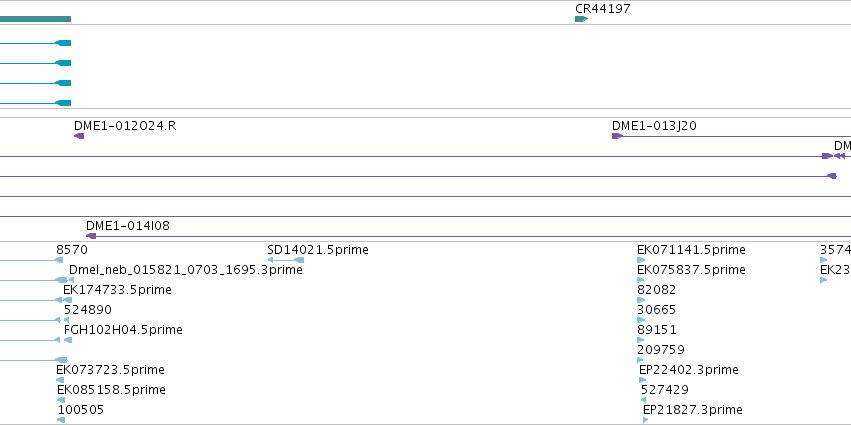This screenshot has height=425, width=851.
Task: Click the arrow glyph under 209759
Action: pyautogui.click(x=640, y=360)
